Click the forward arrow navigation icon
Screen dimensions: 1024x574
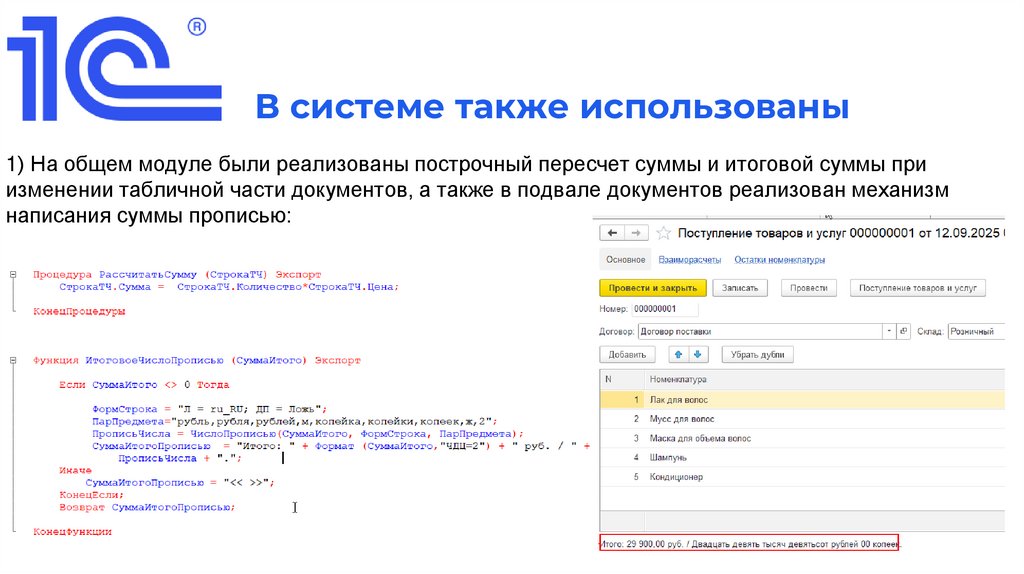636,233
